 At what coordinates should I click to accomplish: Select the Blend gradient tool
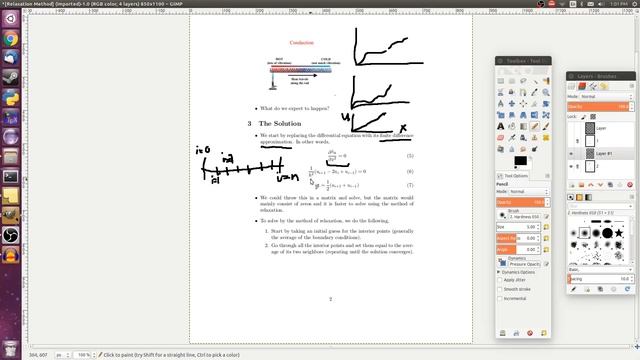pos(523,127)
